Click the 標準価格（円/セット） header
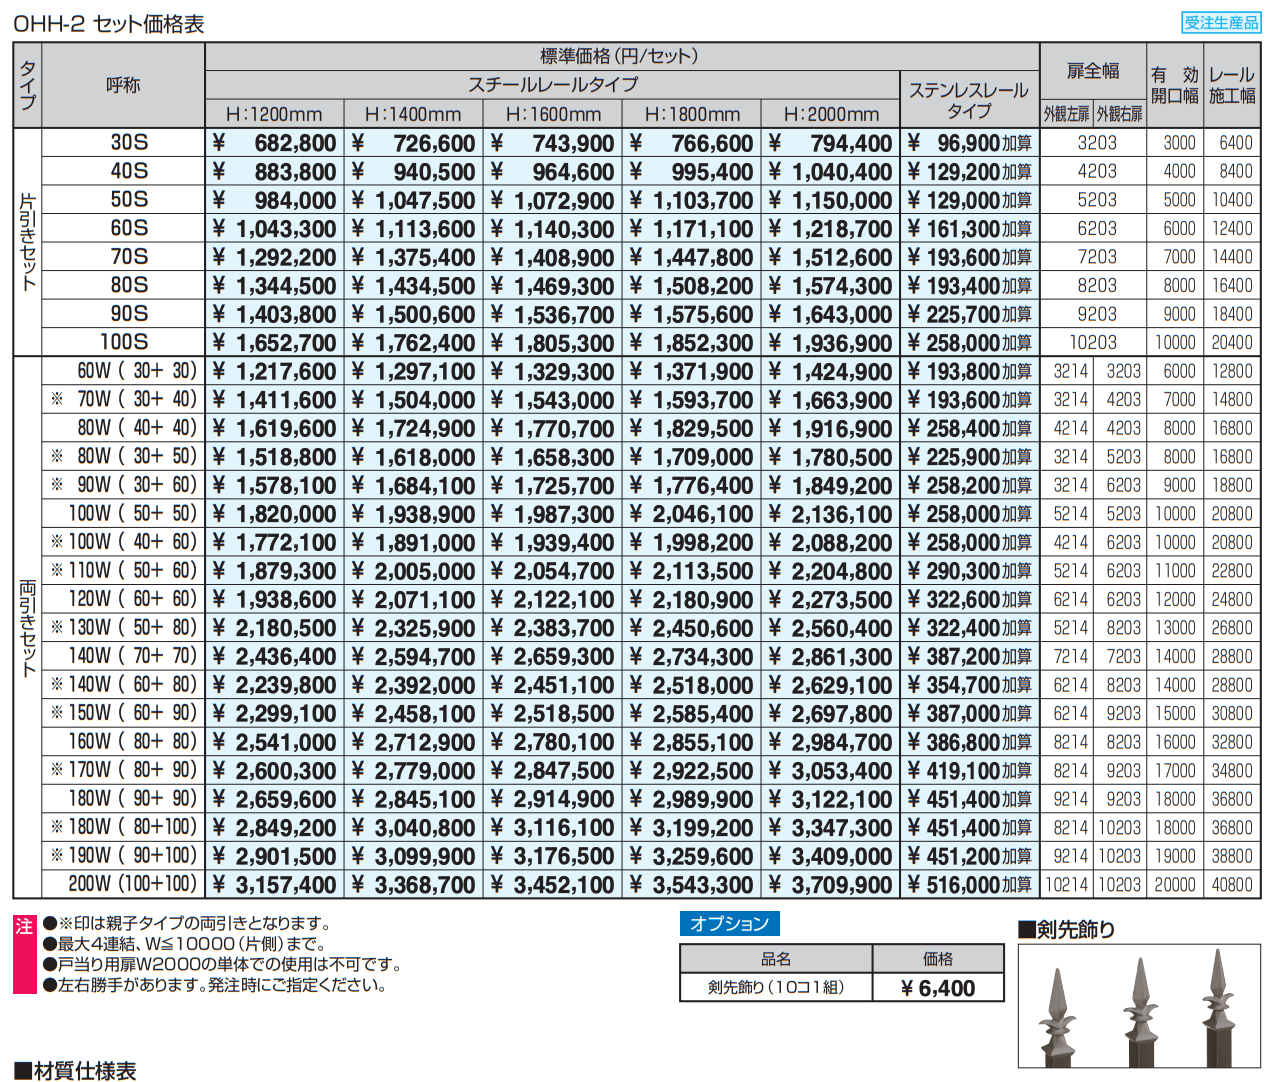 pyautogui.click(x=620, y=56)
